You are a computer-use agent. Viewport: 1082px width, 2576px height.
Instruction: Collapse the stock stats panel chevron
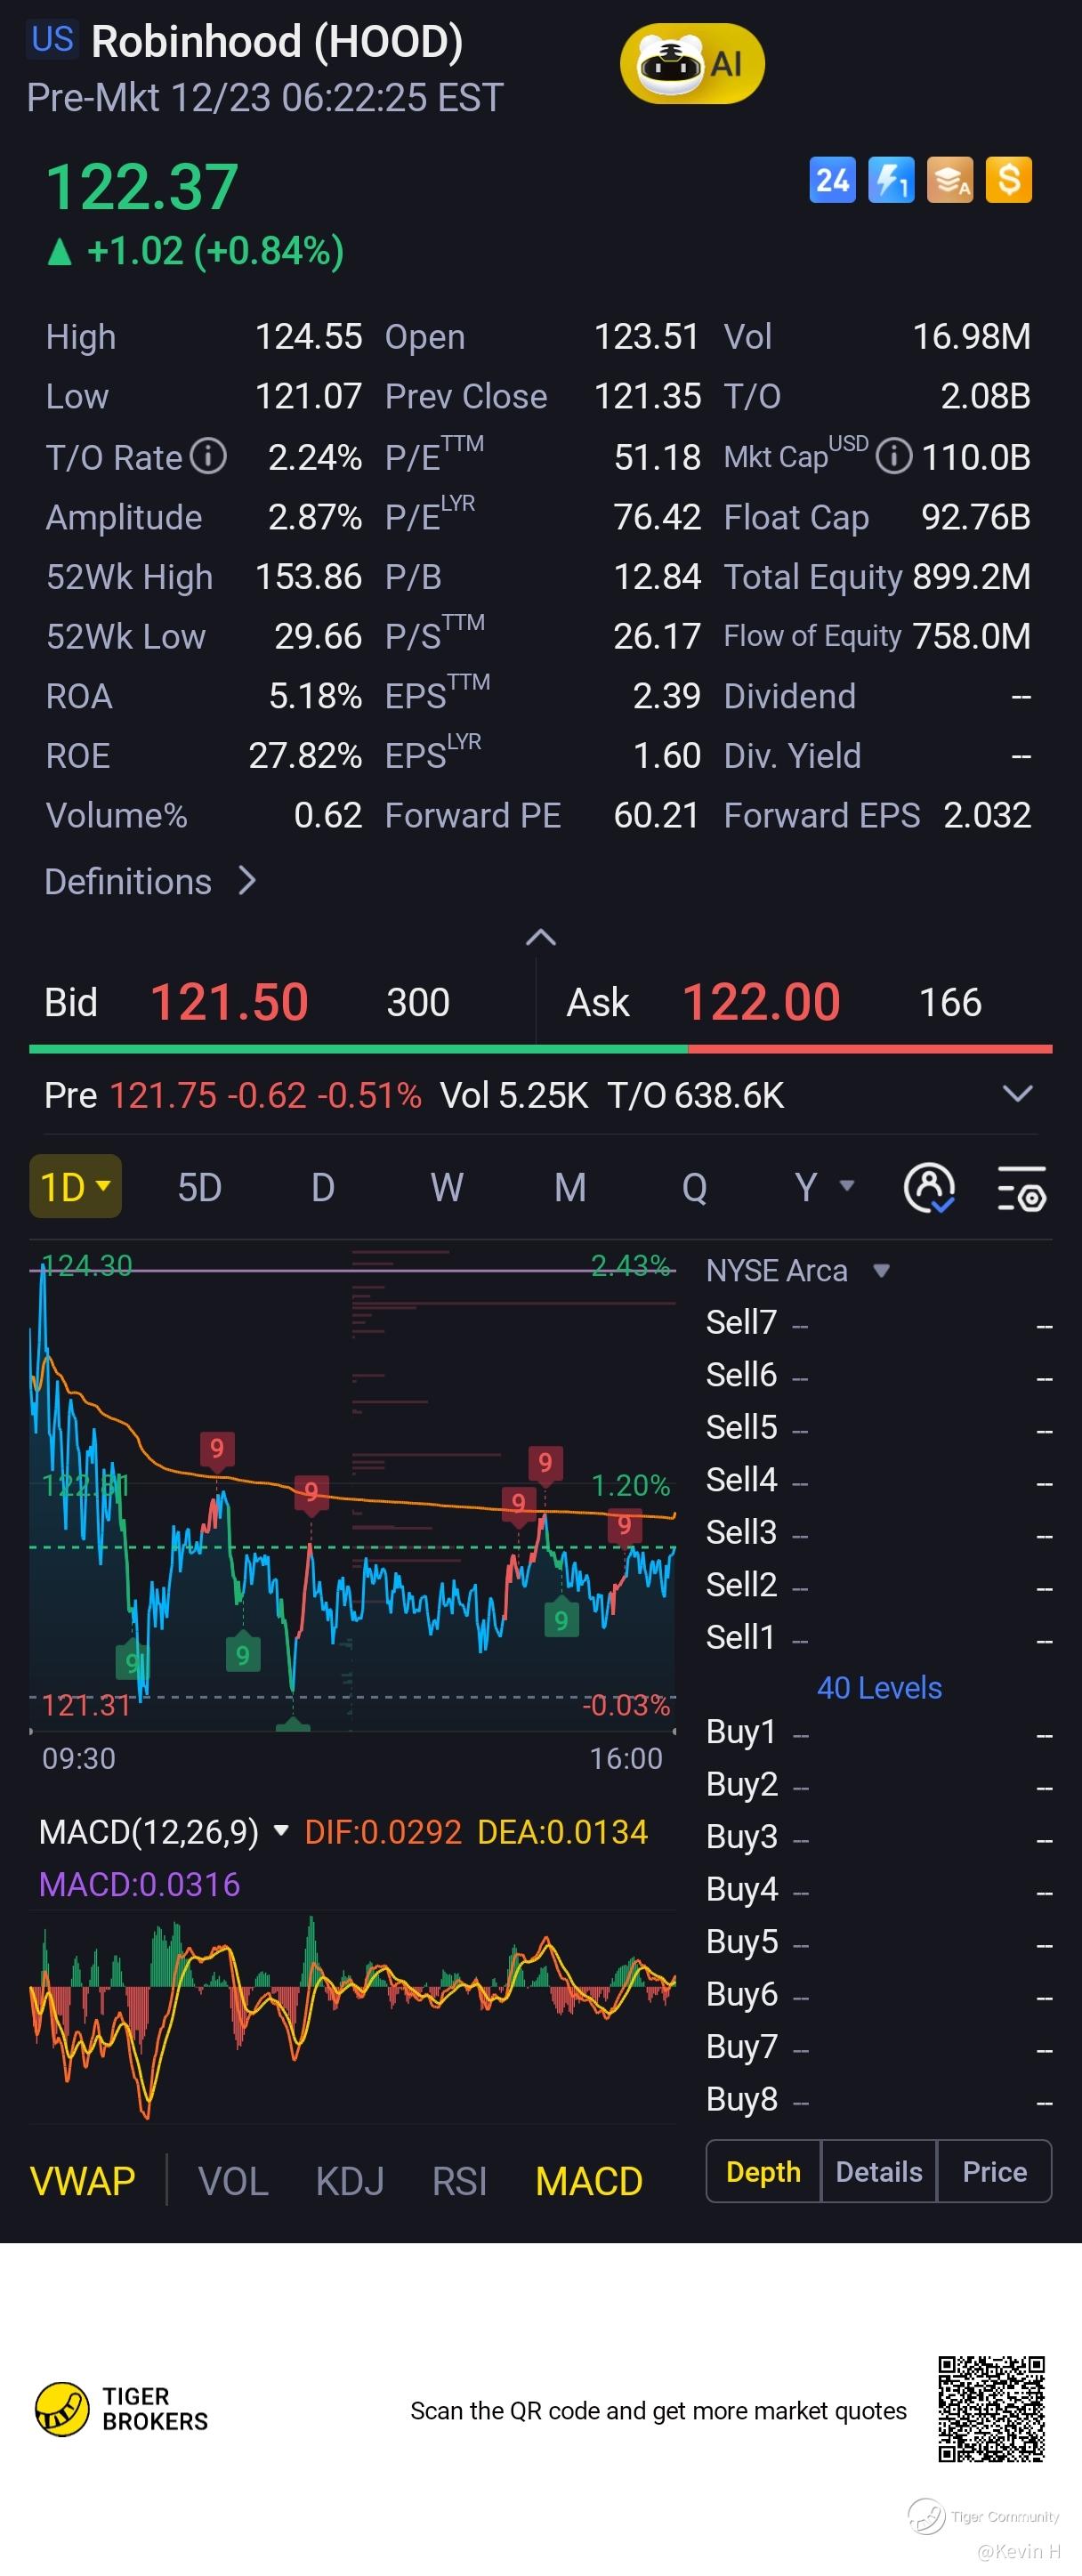coord(541,937)
